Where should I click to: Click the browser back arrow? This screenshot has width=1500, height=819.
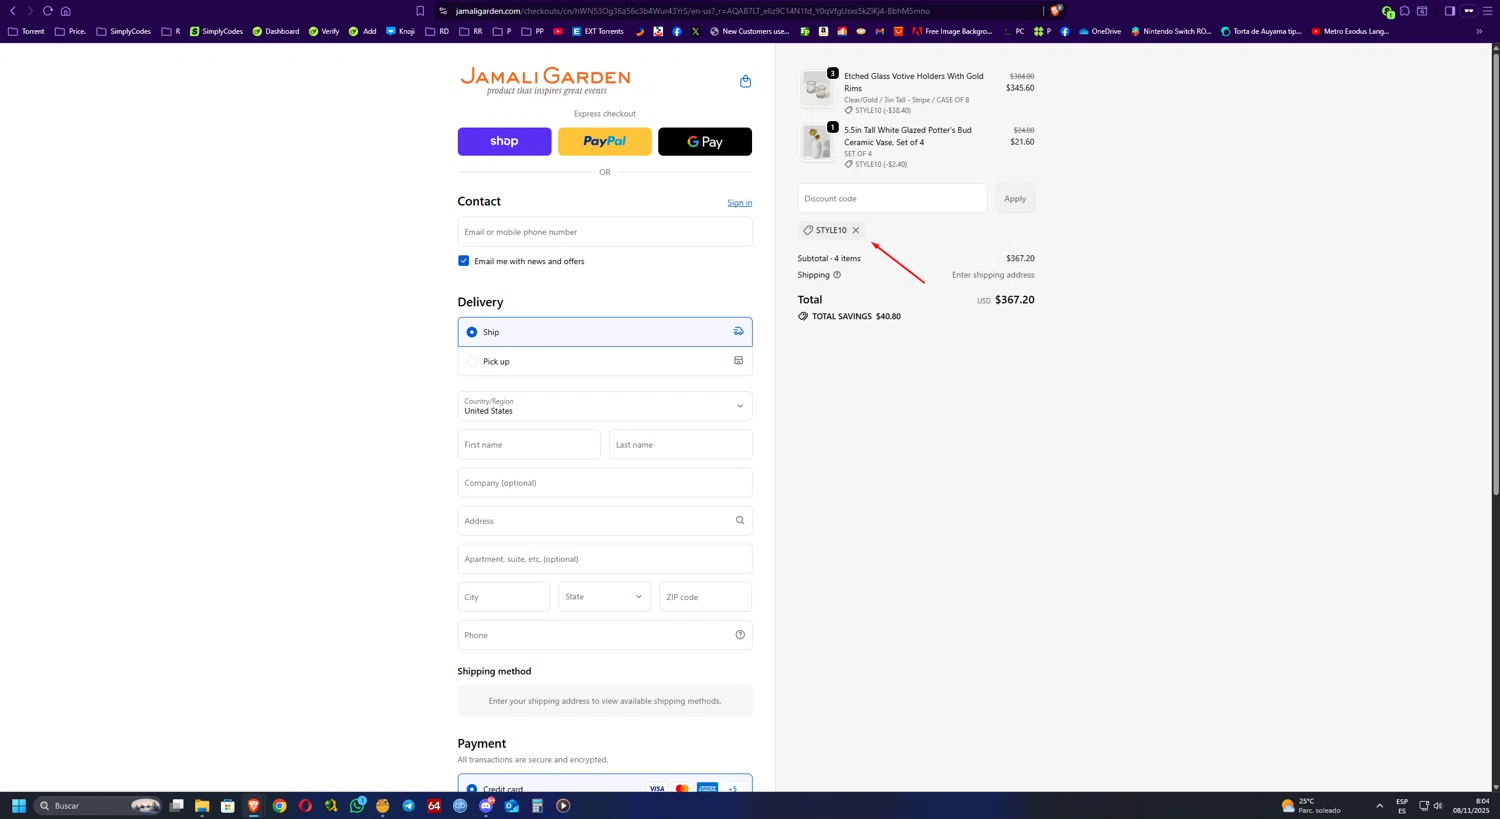(x=13, y=11)
